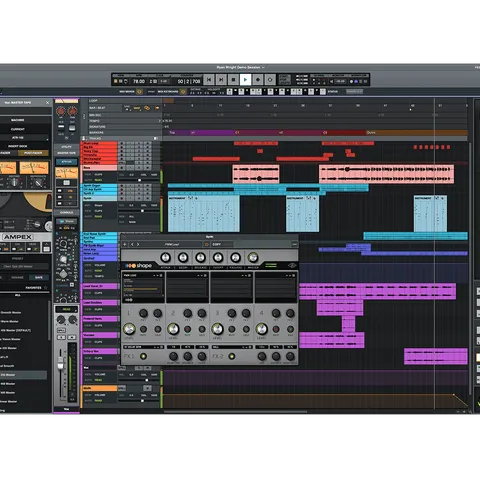This screenshot has height=480, width=480.
Task: Toggle the MIDI Monitor icon
Action: (x=139, y=92)
